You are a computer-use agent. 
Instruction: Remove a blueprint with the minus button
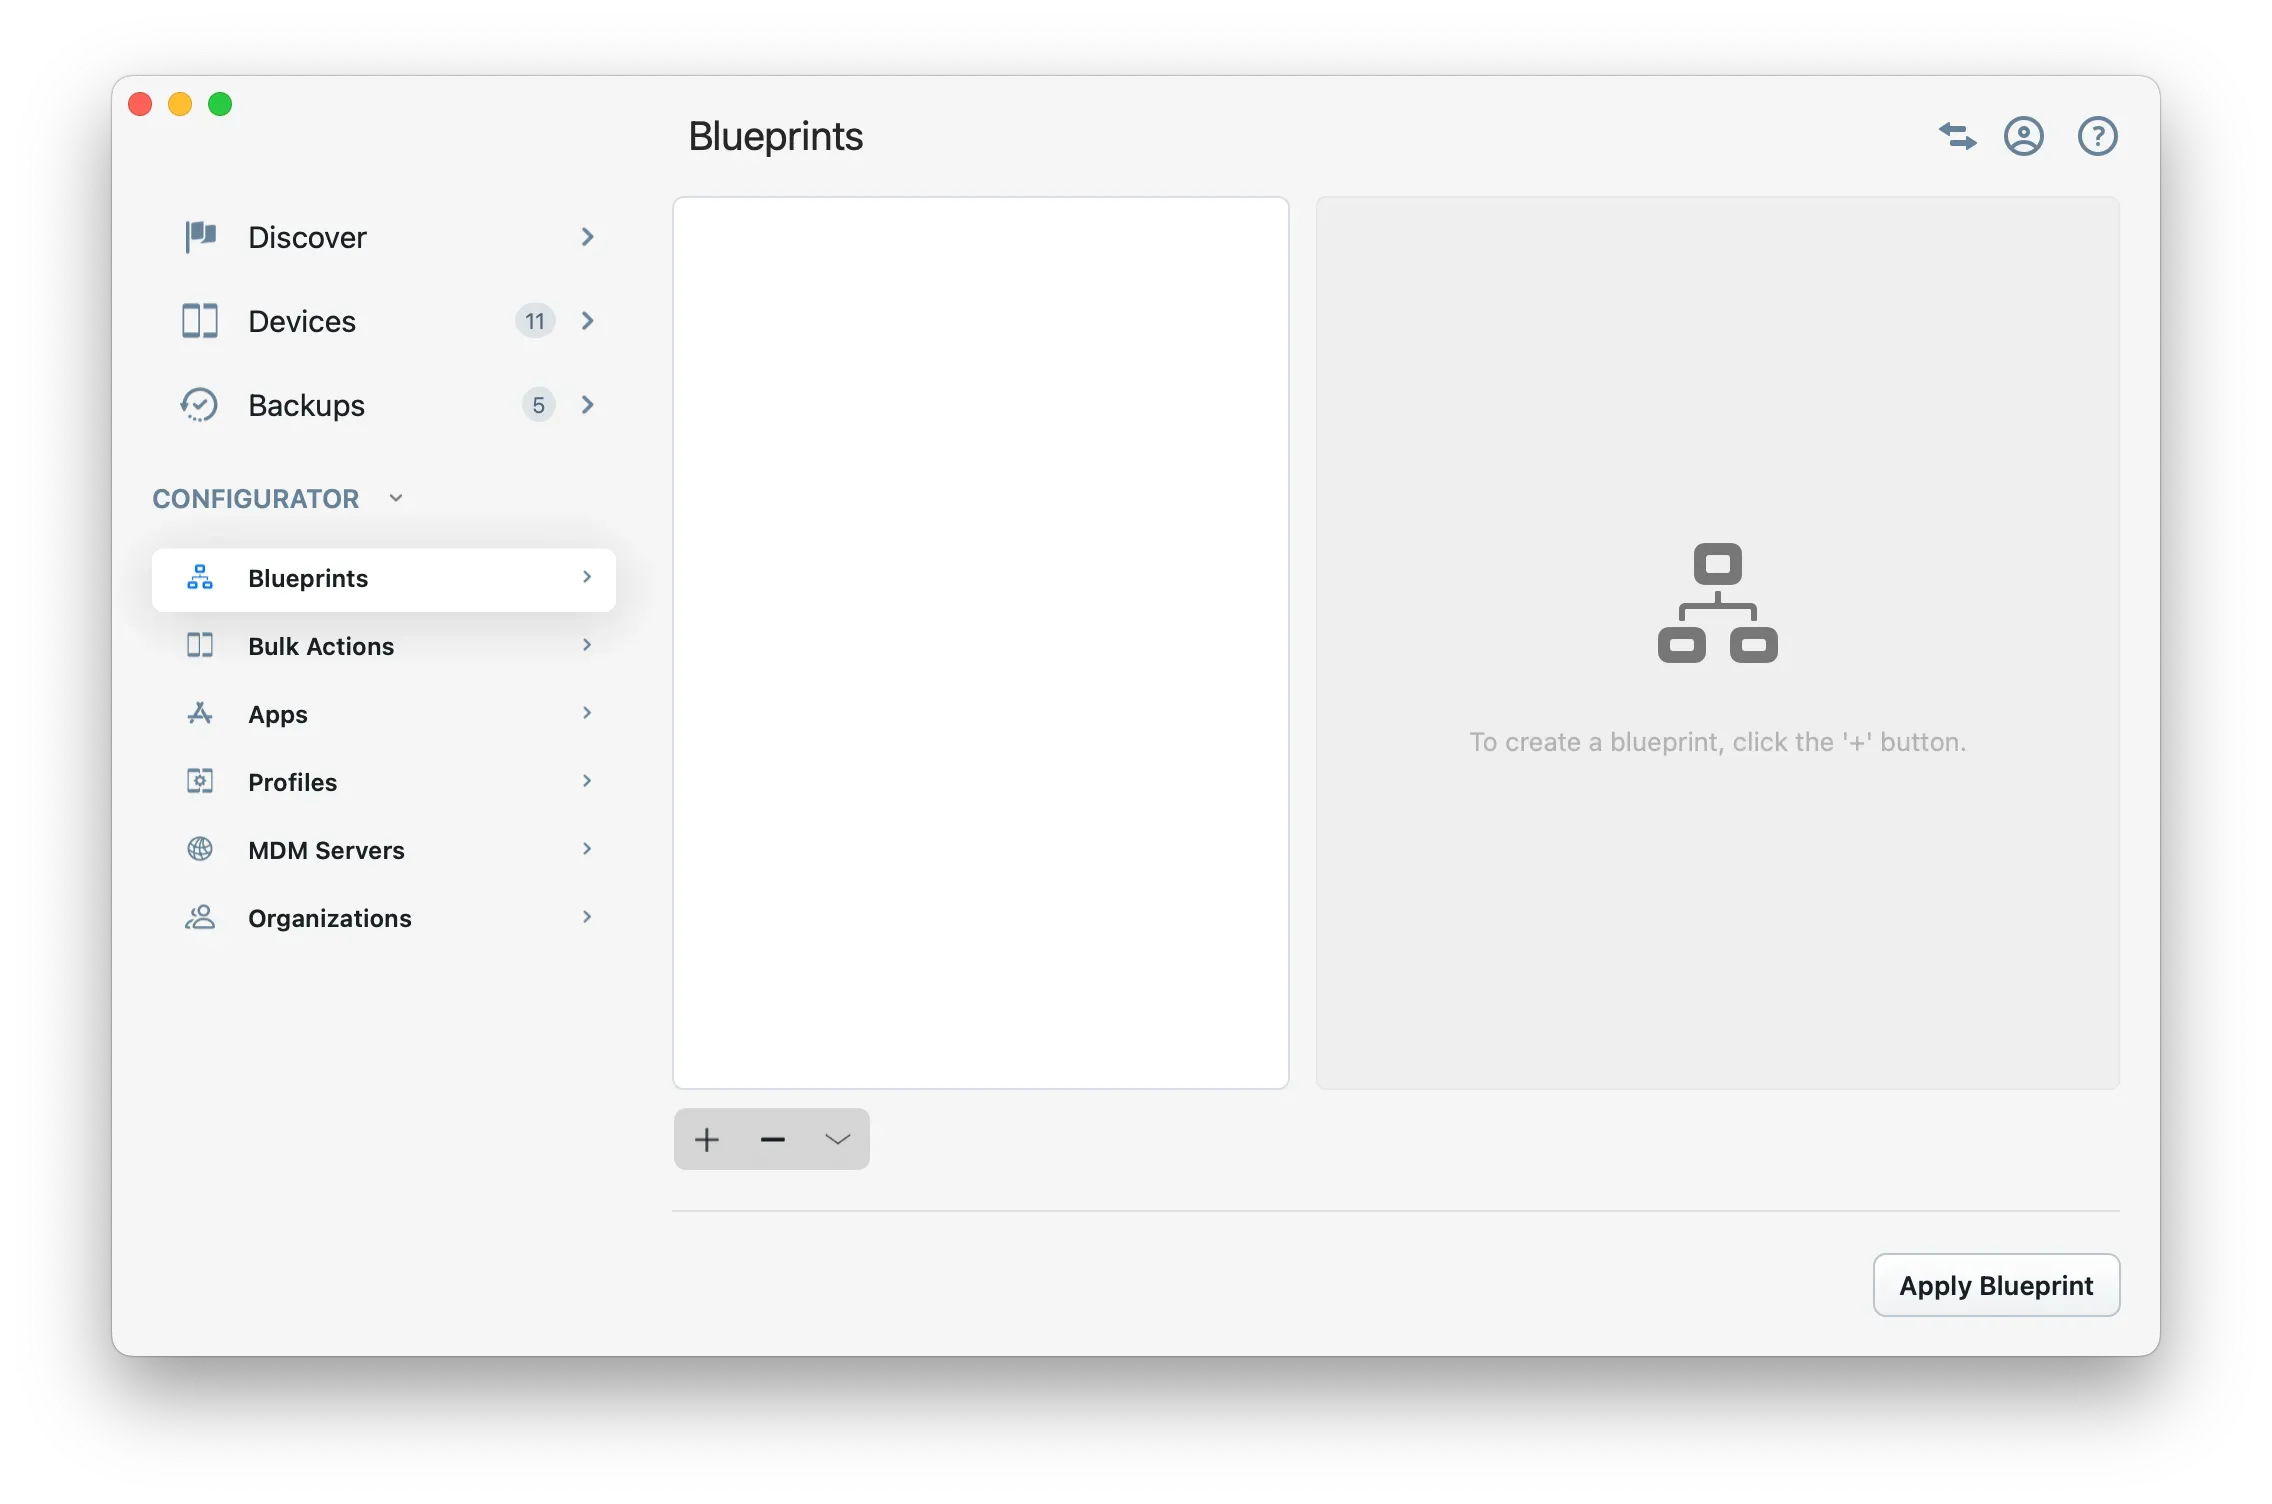pyautogui.click(x=772, y=1139)
